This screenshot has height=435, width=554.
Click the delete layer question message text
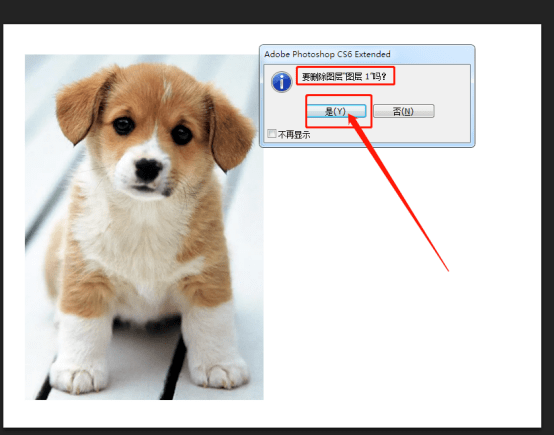tap(344, 77)
